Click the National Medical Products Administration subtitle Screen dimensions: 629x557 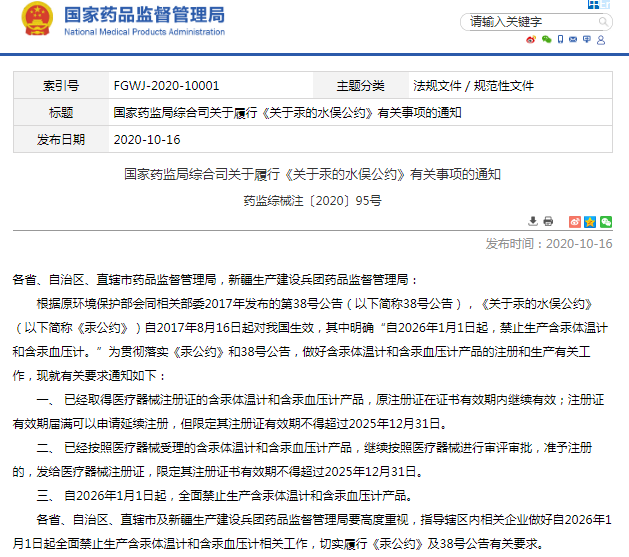pos(144,32)
